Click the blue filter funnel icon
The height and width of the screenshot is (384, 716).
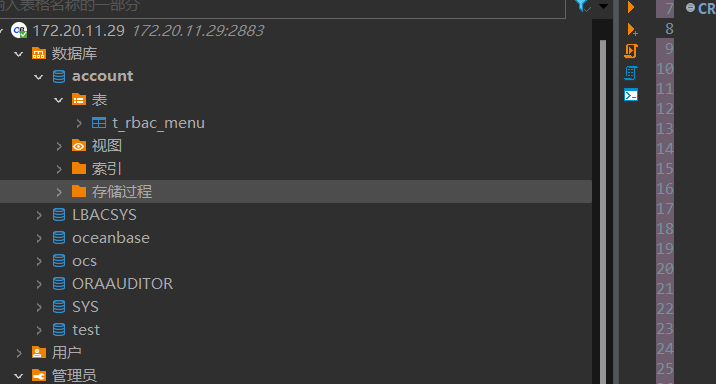[x=582, y=6]
